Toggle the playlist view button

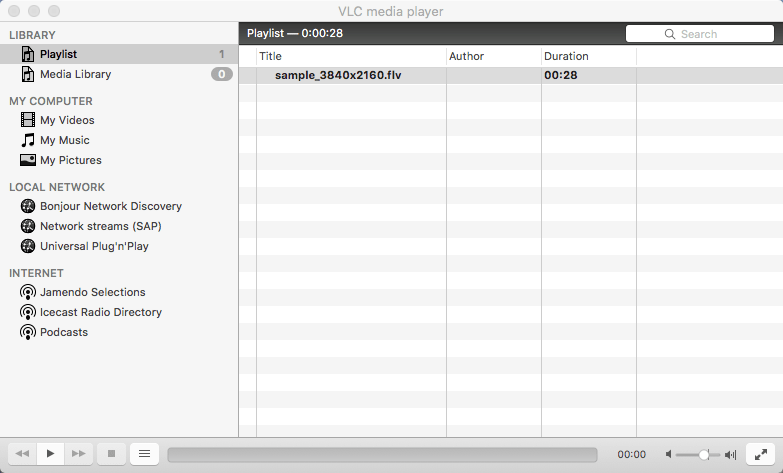(144, 454)
